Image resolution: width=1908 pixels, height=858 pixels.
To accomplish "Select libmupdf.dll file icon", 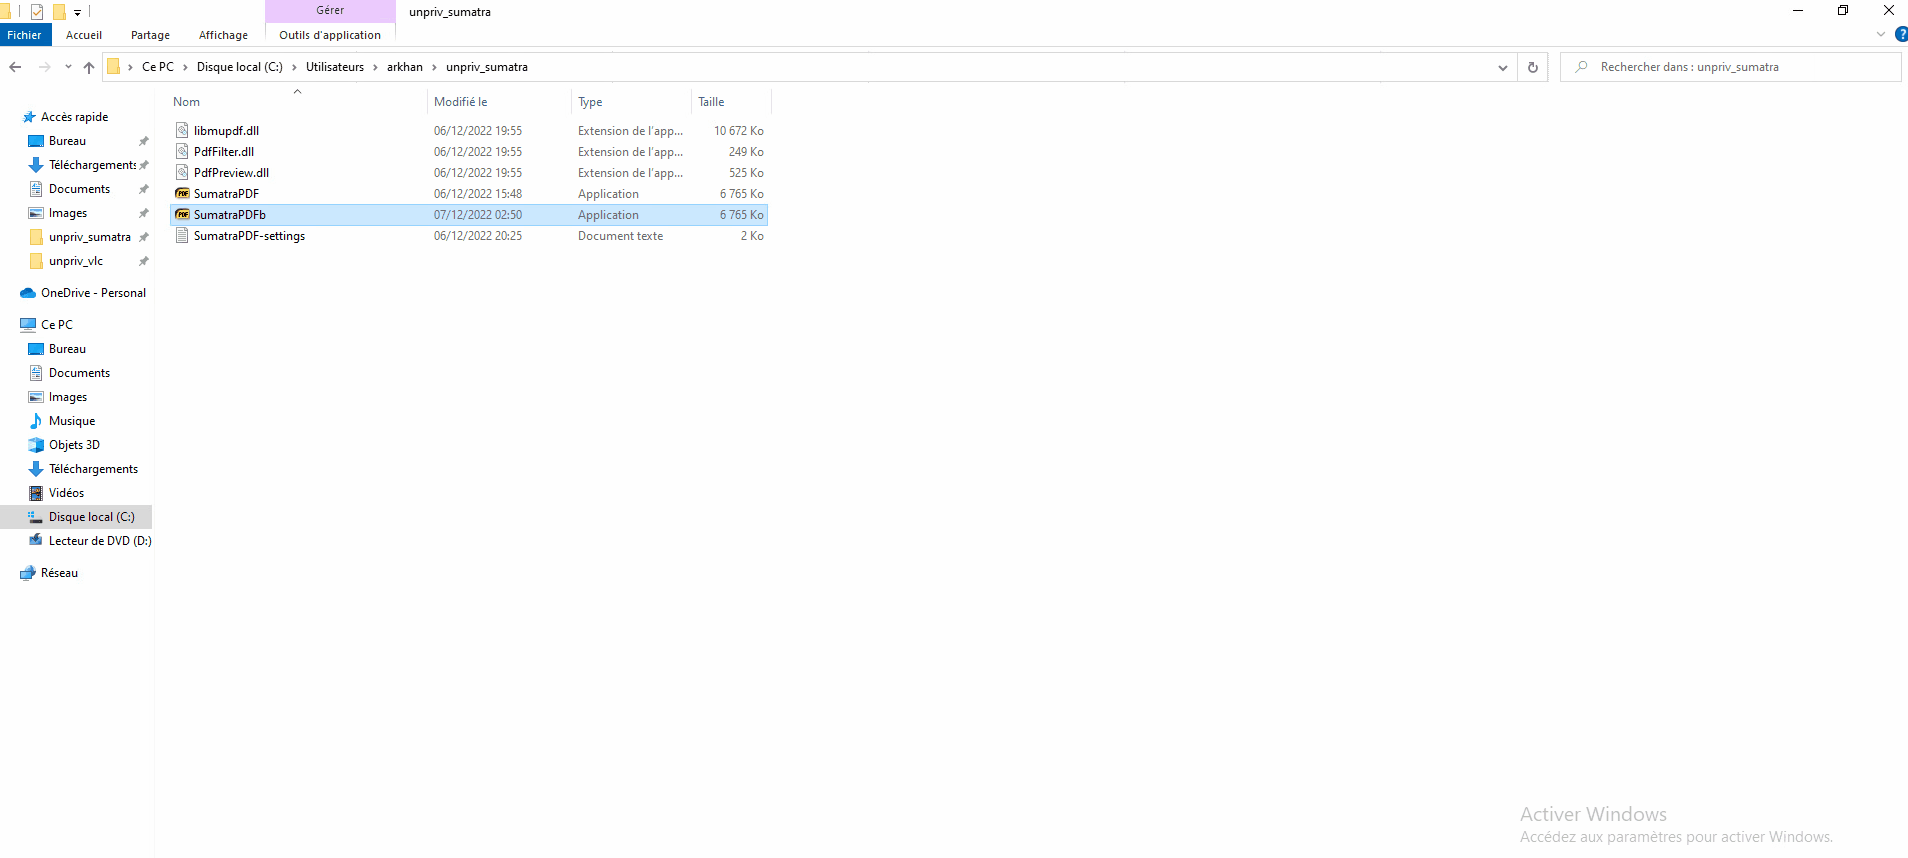I will 182,130.
